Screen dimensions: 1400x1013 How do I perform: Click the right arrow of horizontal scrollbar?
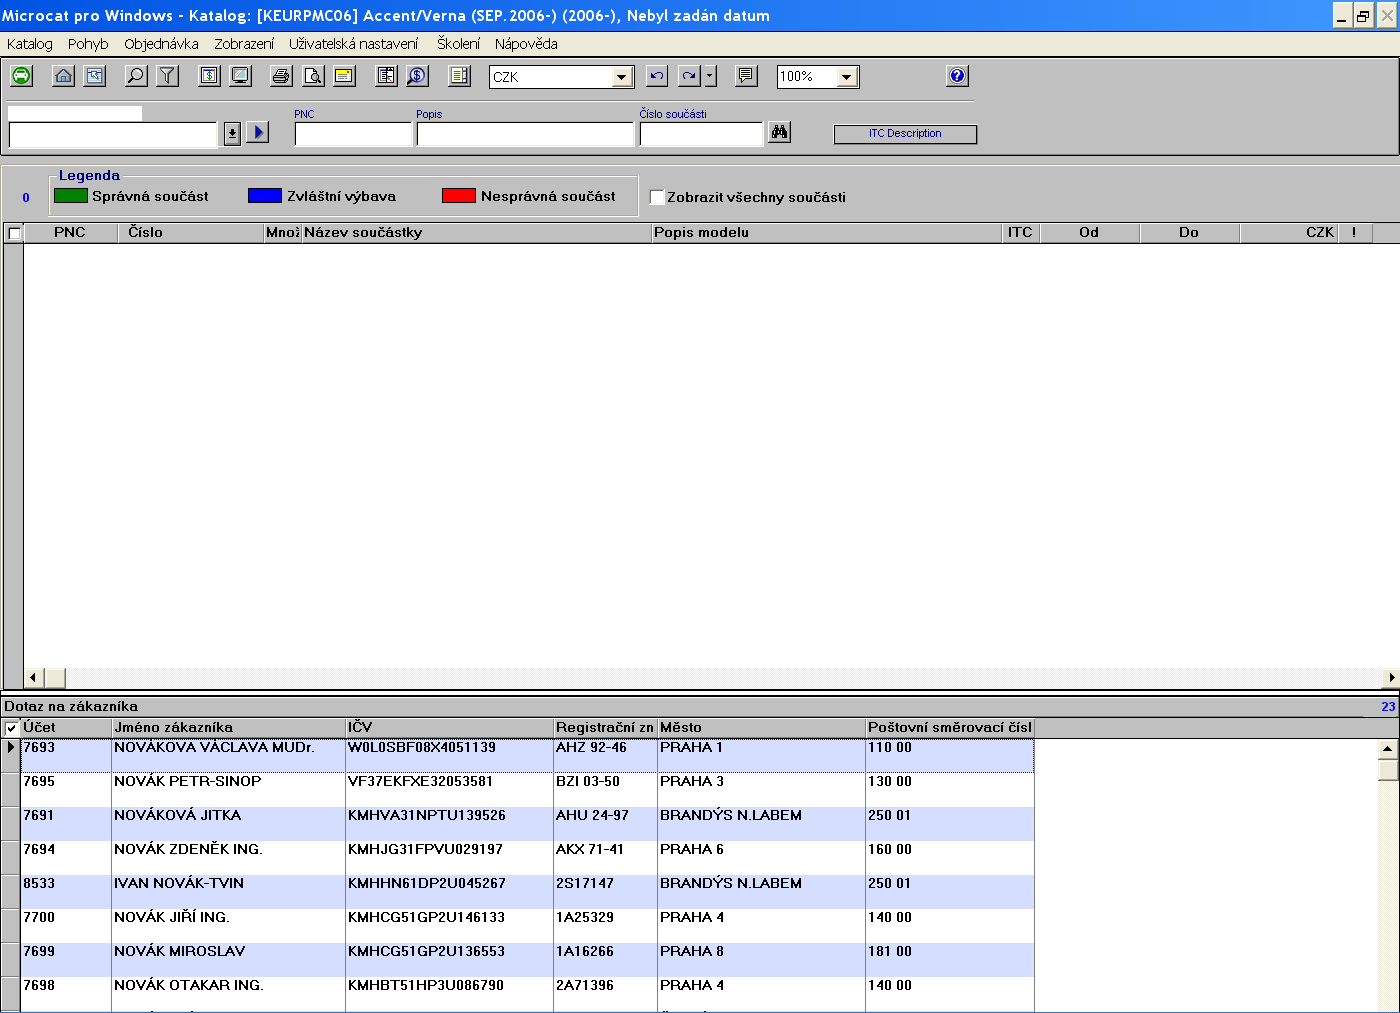coord(1391,678)
